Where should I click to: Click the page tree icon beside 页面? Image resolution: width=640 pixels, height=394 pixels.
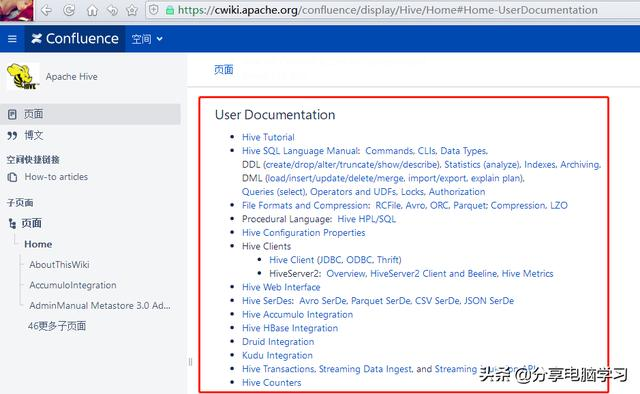tap(12, 223)
